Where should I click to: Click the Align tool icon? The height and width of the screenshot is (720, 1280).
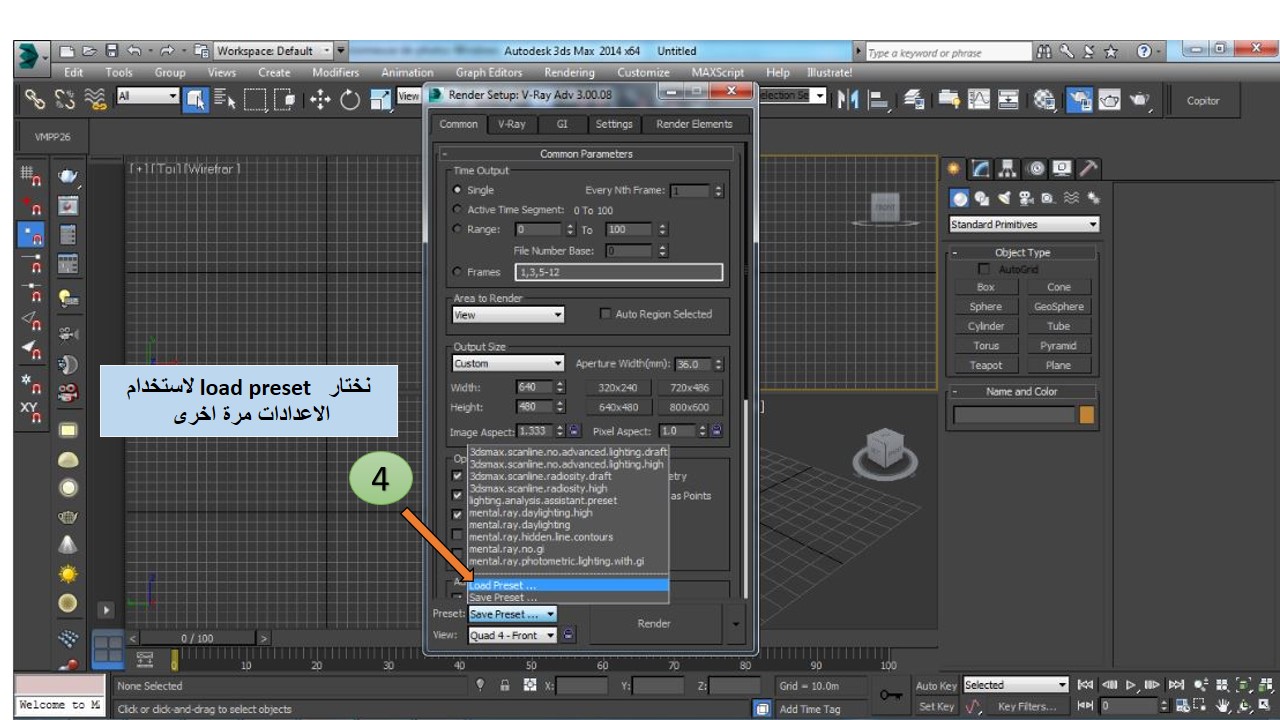881,98
